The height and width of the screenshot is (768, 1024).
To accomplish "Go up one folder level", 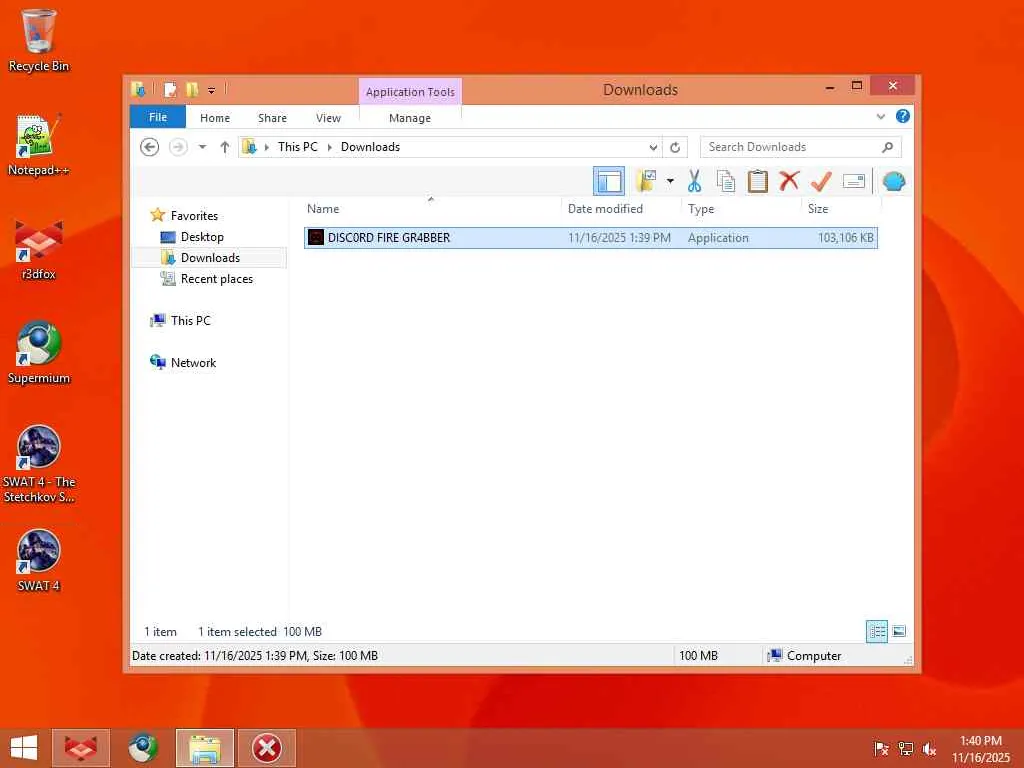I will click(x=225, y=147).
